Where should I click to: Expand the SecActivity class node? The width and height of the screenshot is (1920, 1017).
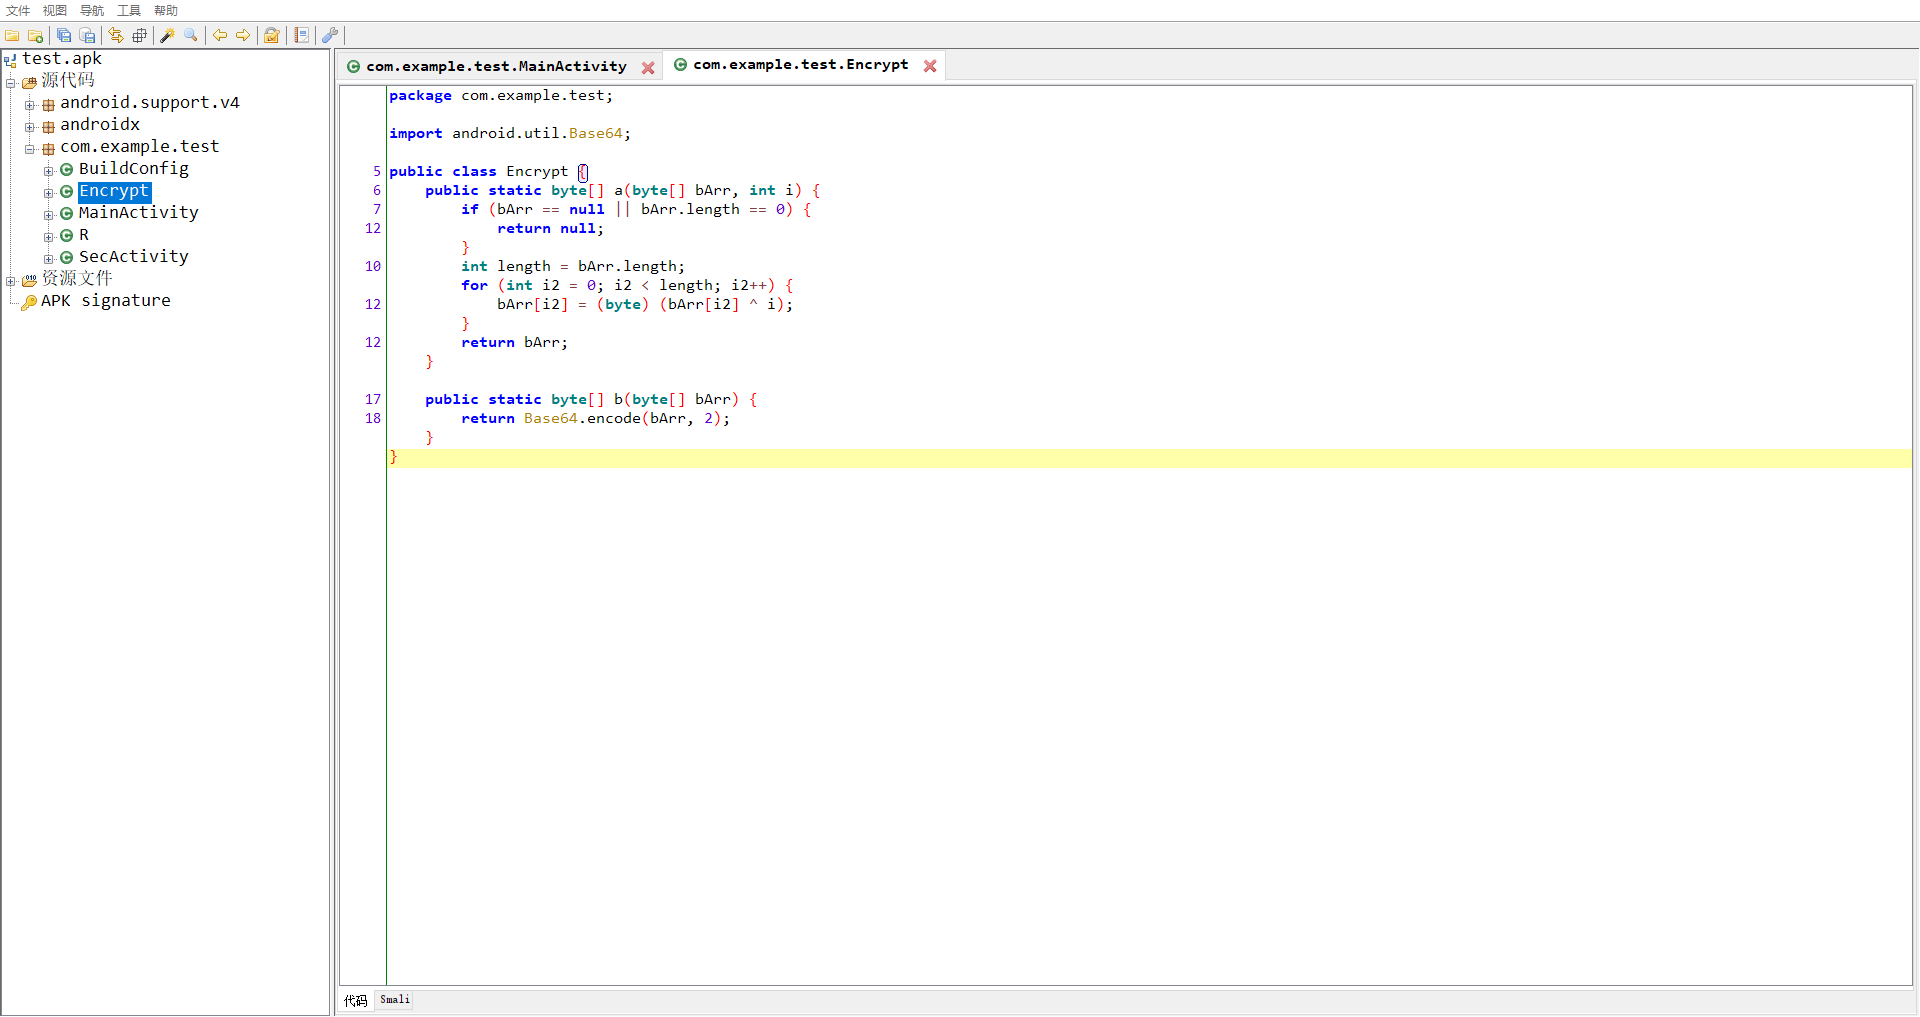tap(48, 259)
